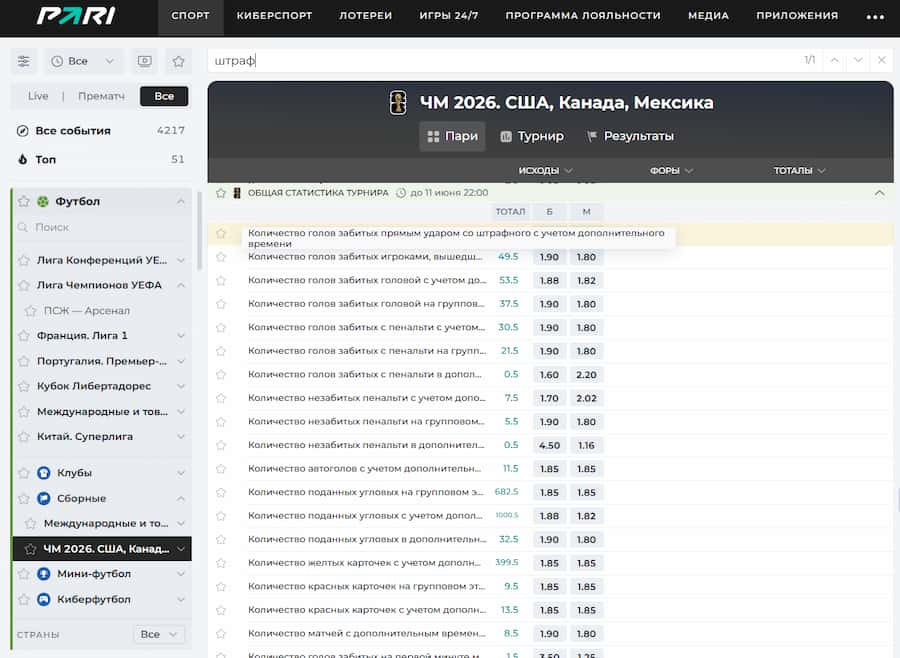Open the Лотереи section
The image size is (900, 658).
(x=366, y=16)
